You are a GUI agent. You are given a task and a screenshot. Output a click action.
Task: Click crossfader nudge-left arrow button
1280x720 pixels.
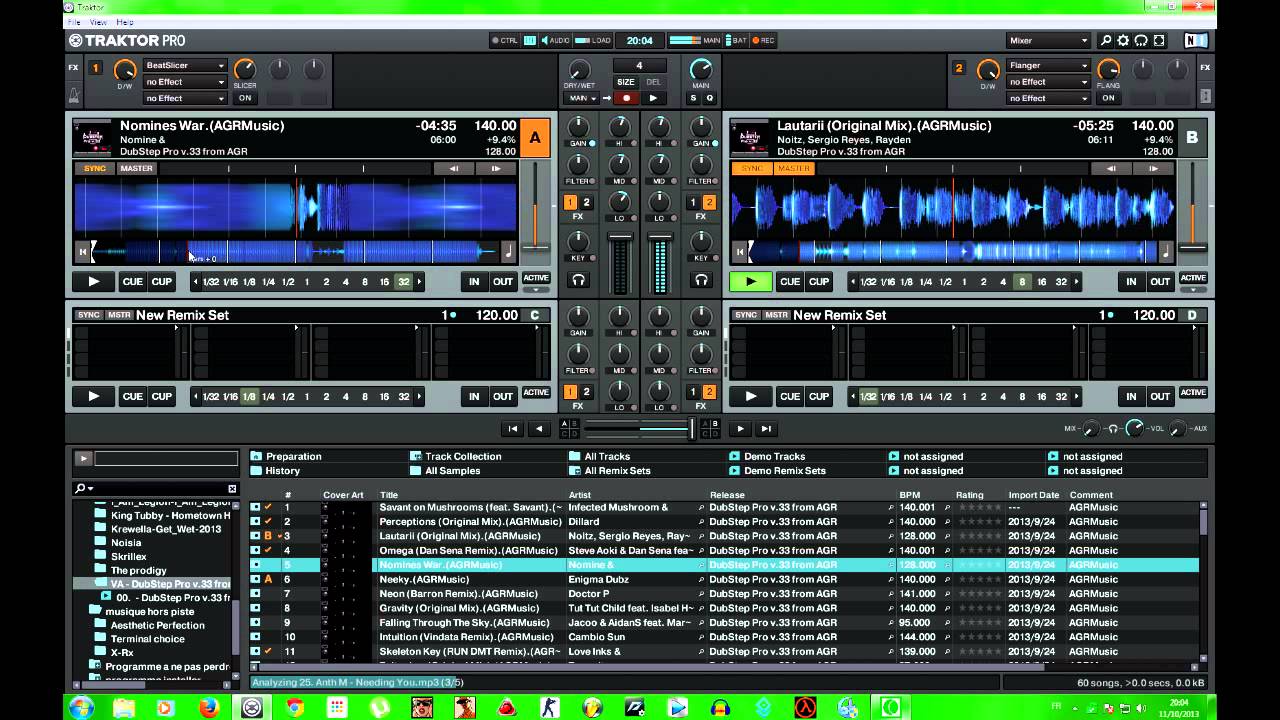click(539, 429)
